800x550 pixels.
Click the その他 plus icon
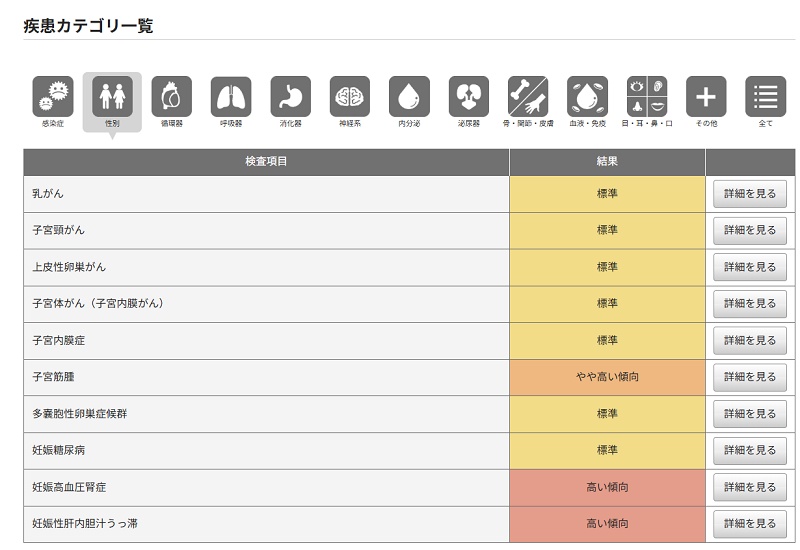tap(706, 97)
